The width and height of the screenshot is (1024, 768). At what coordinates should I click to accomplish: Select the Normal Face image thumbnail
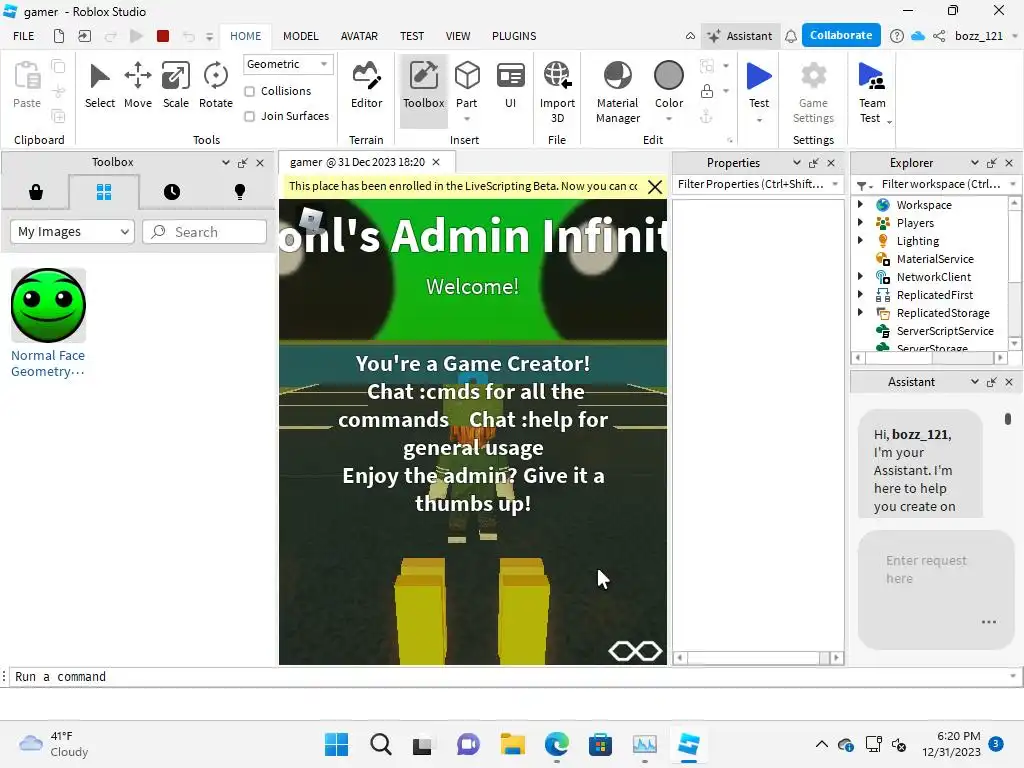[48, 305]
